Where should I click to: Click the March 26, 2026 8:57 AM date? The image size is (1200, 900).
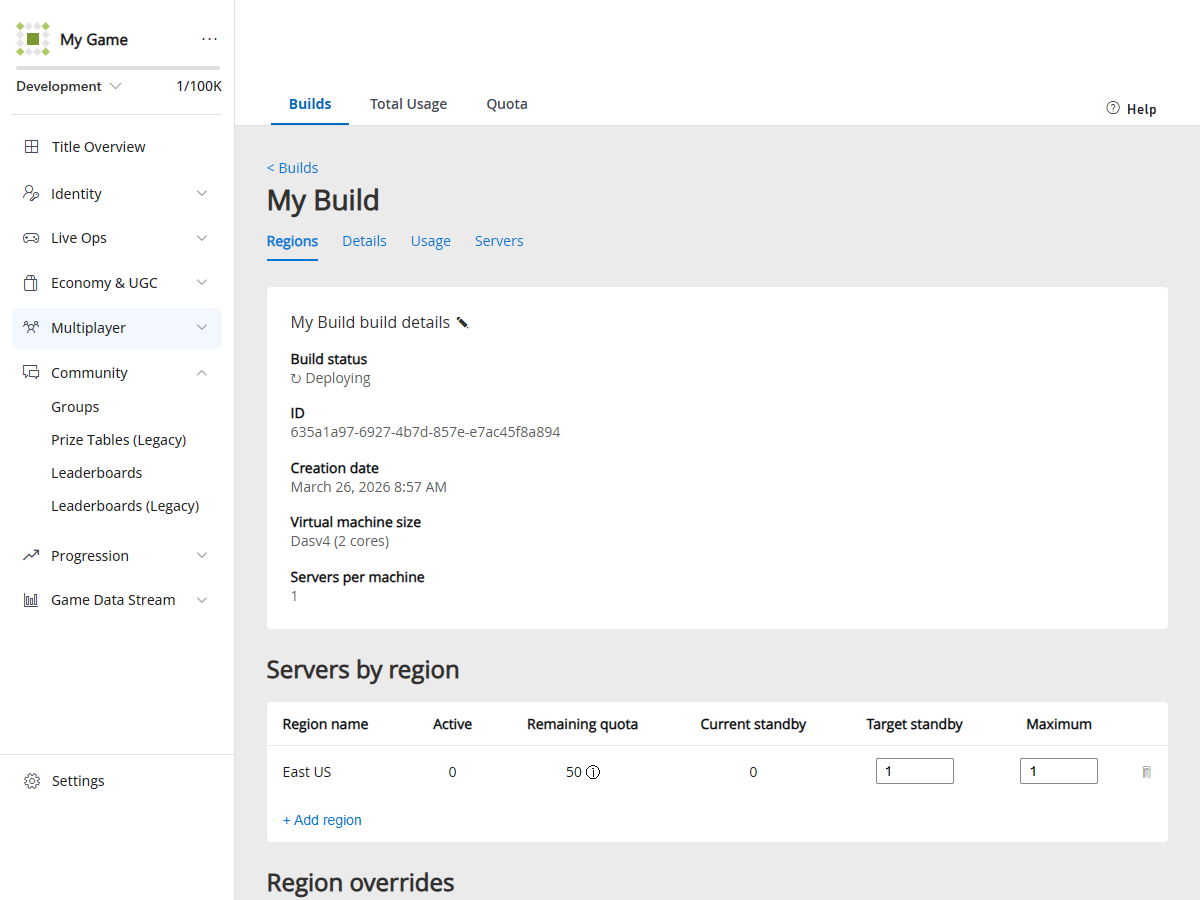tap(369, 487)
